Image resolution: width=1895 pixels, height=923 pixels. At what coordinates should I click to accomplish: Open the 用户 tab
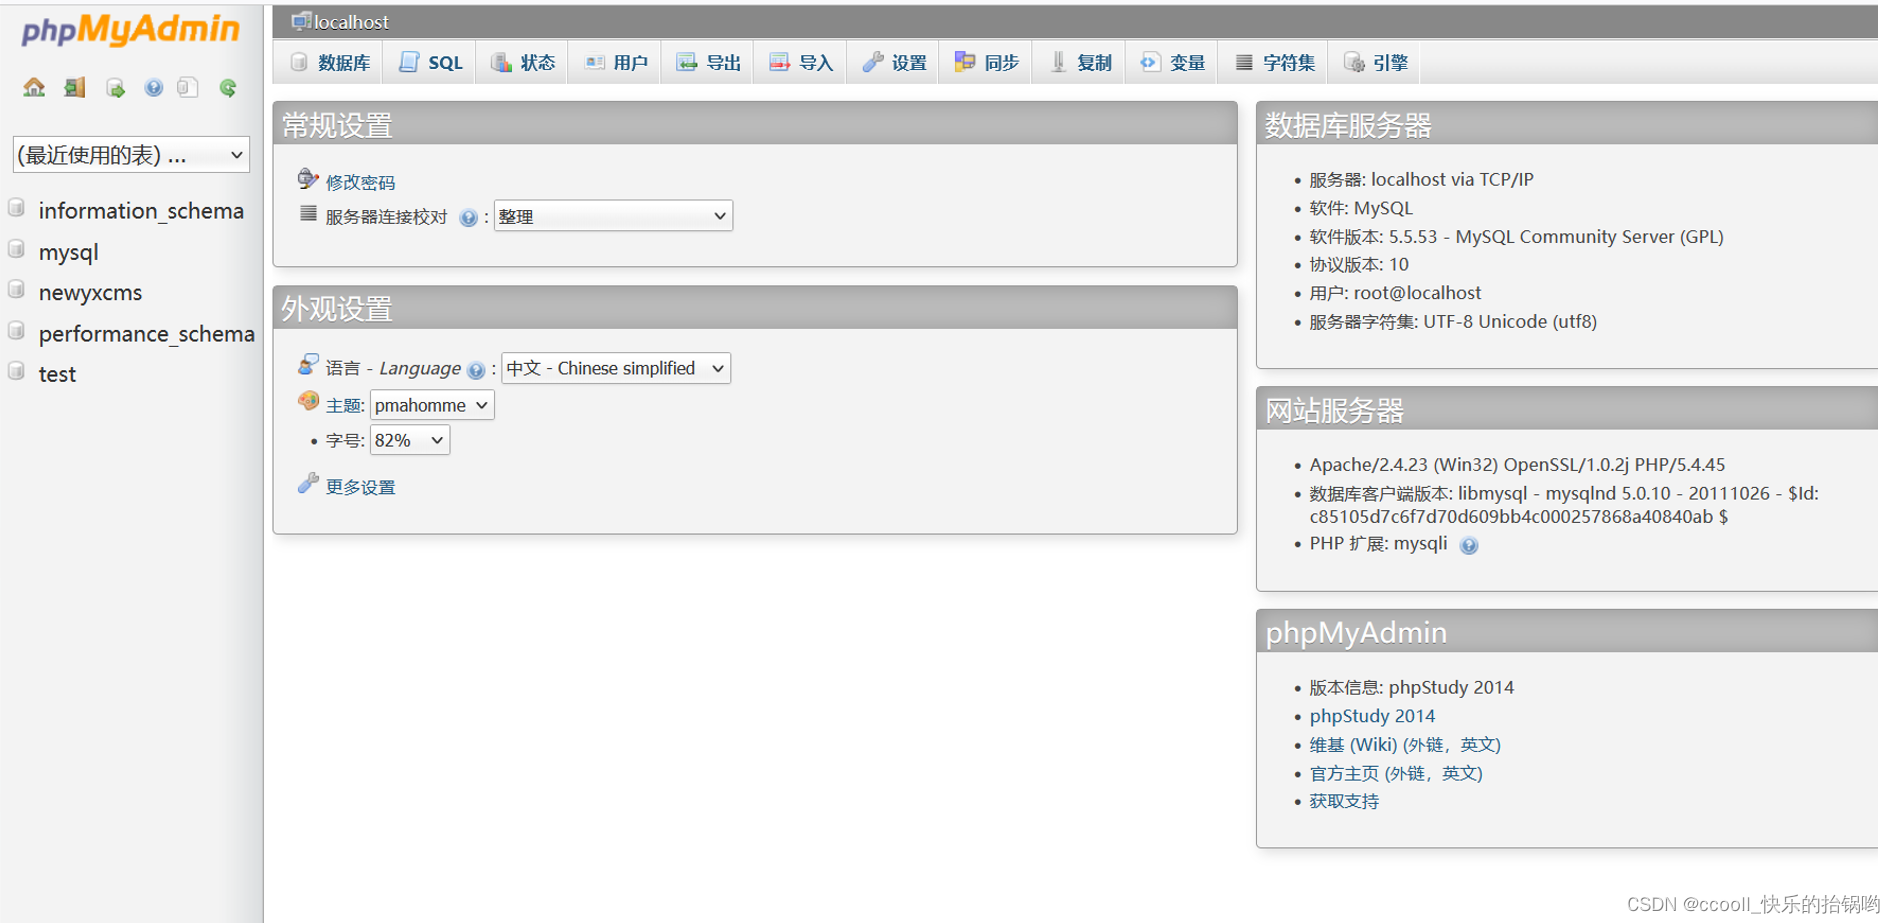[615, 63]
